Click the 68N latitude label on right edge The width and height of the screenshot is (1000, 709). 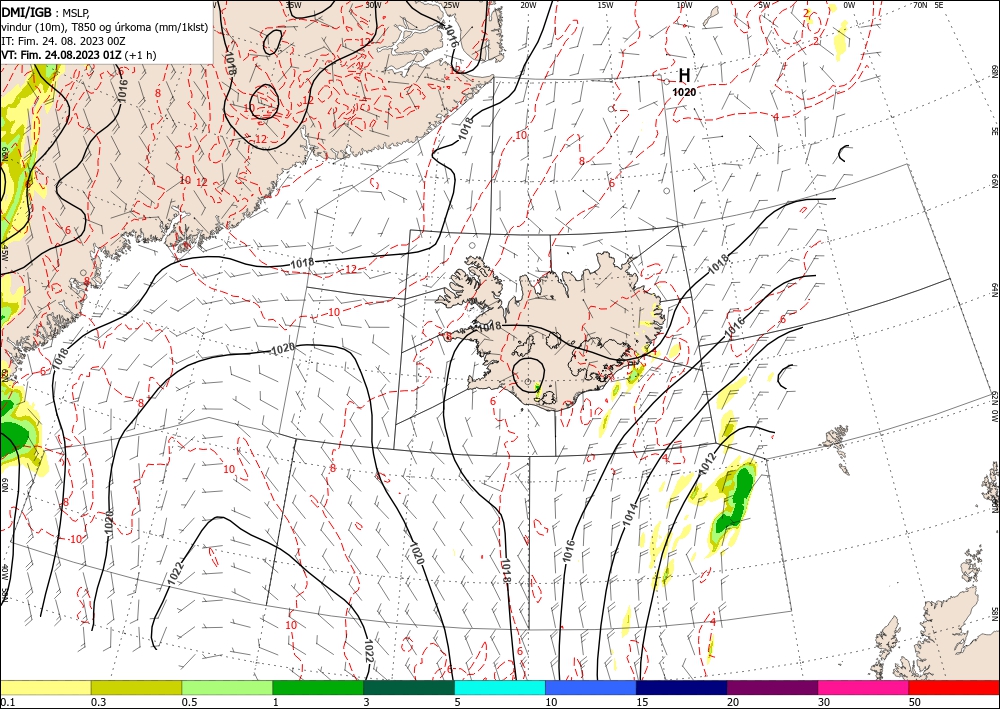click(994, 71)
